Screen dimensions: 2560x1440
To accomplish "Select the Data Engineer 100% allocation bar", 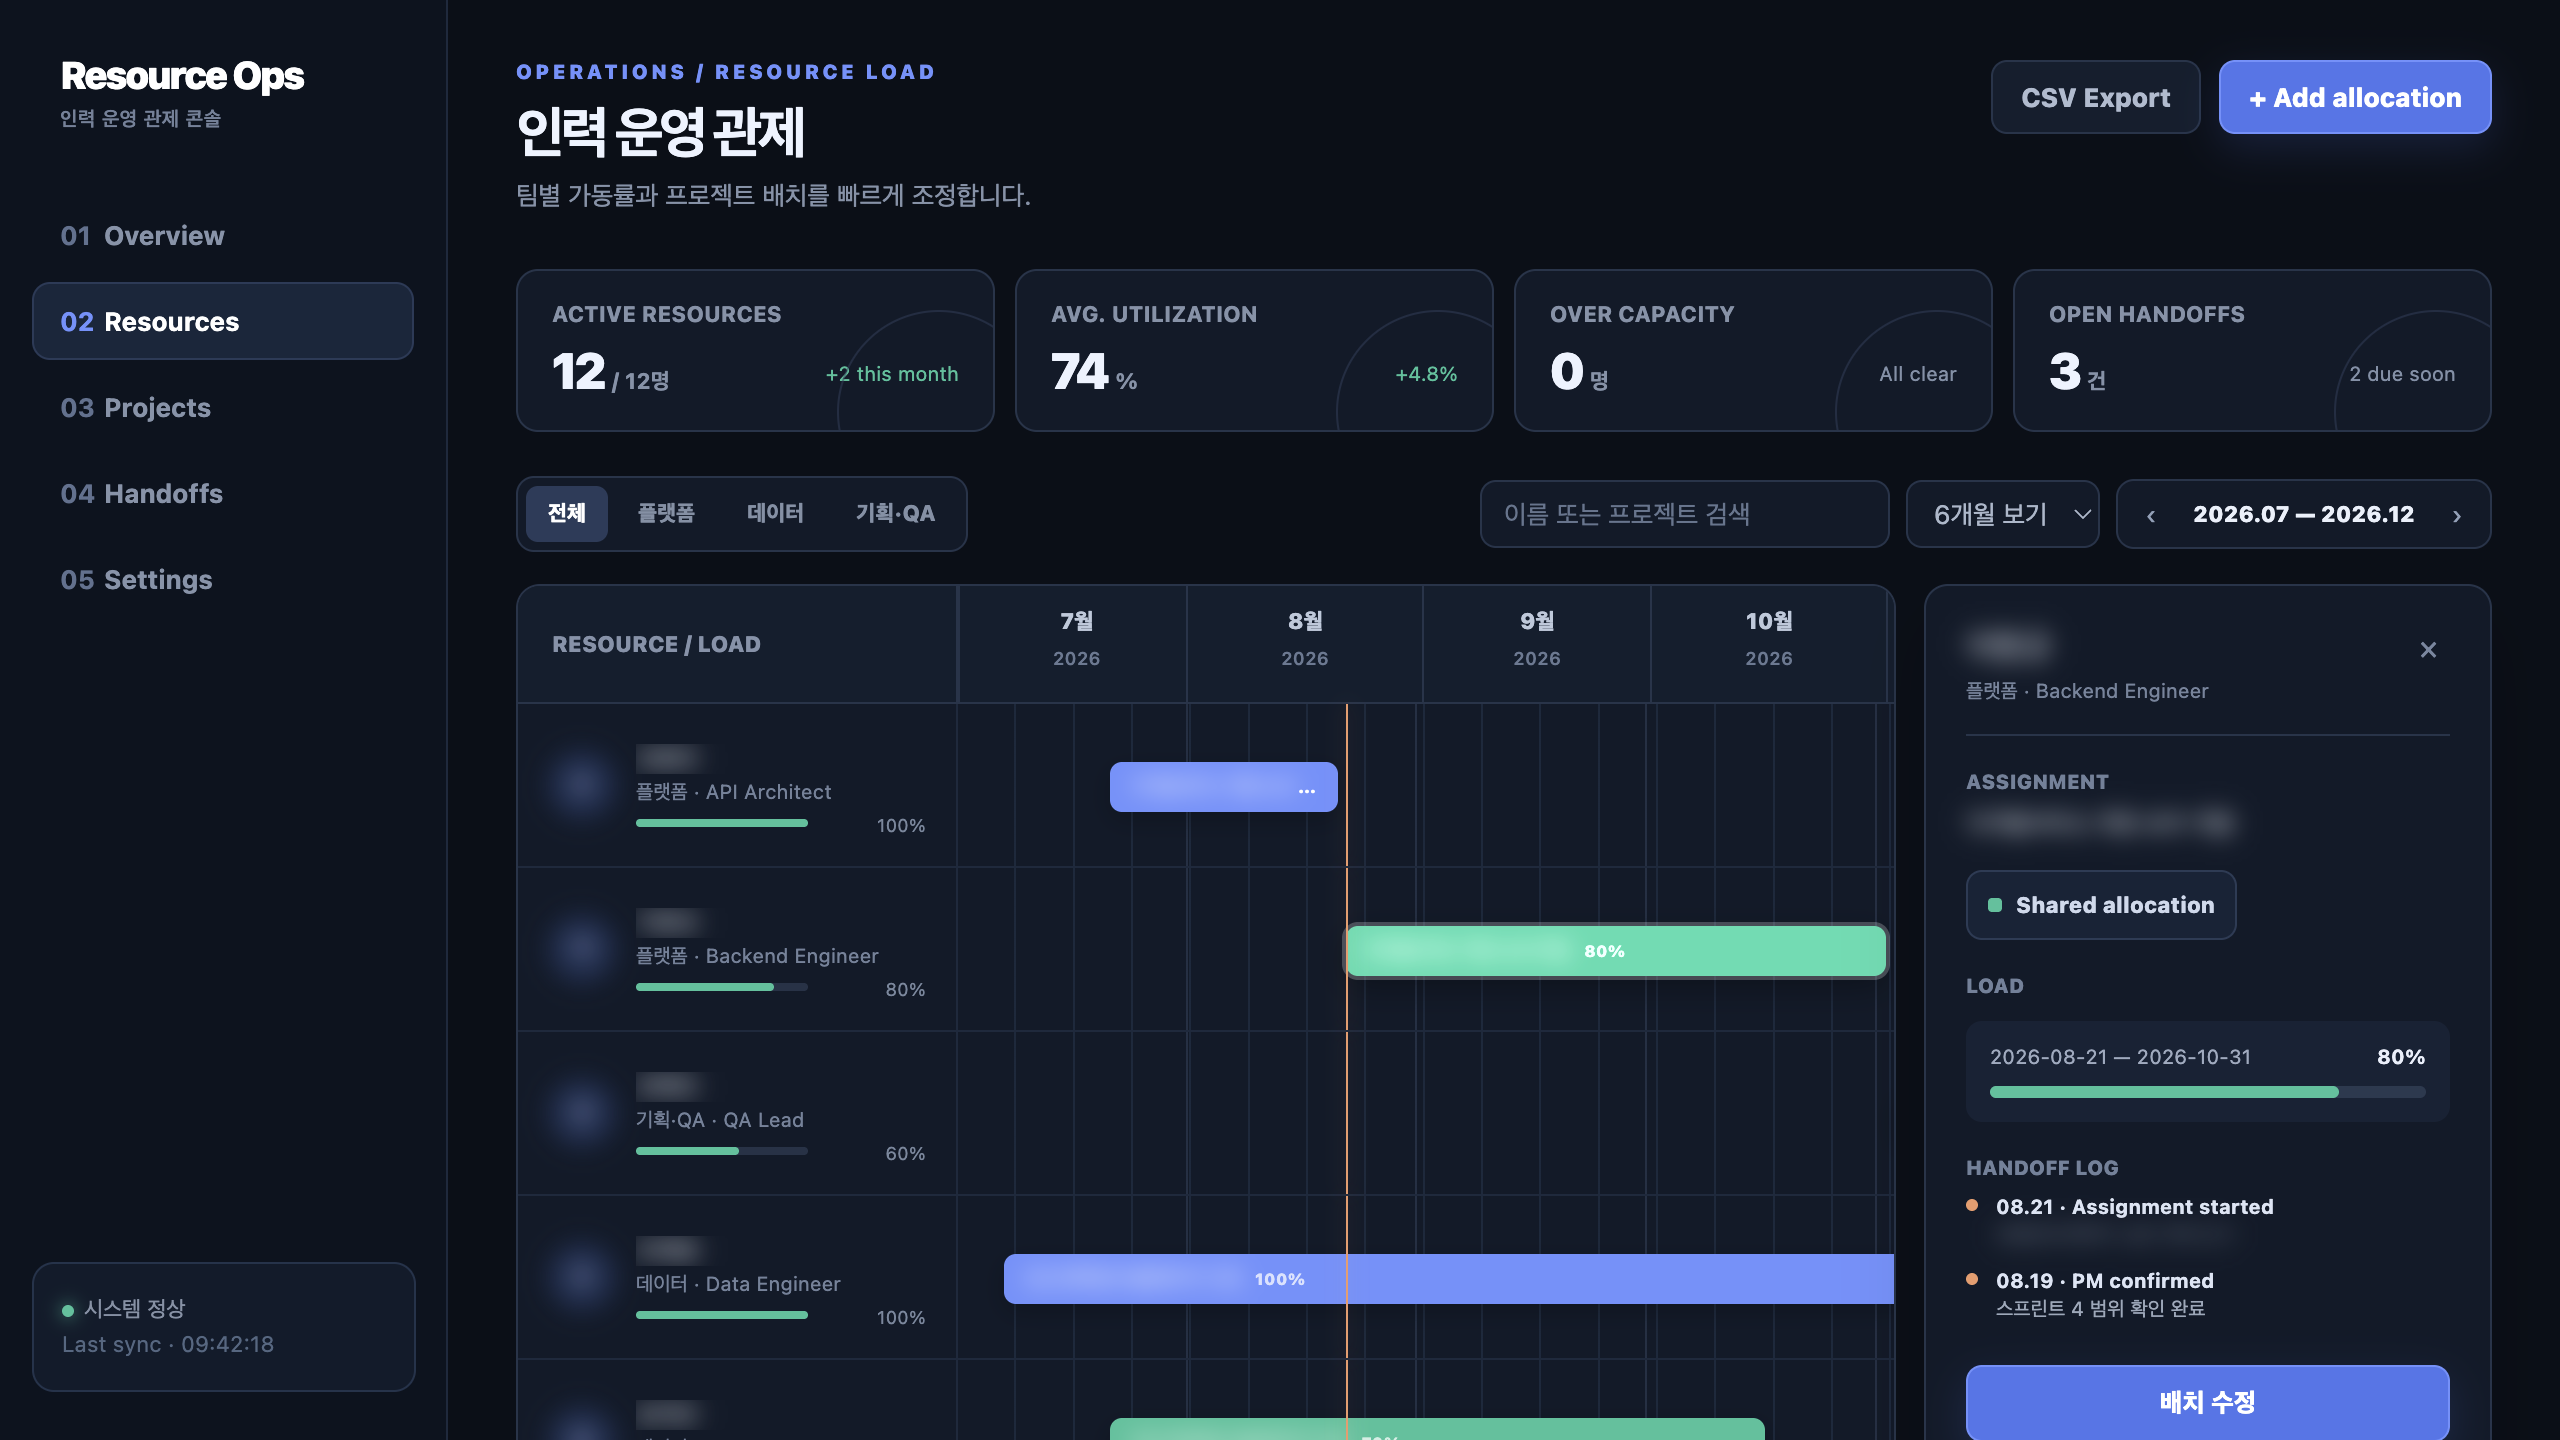I will point(1449,1279).
